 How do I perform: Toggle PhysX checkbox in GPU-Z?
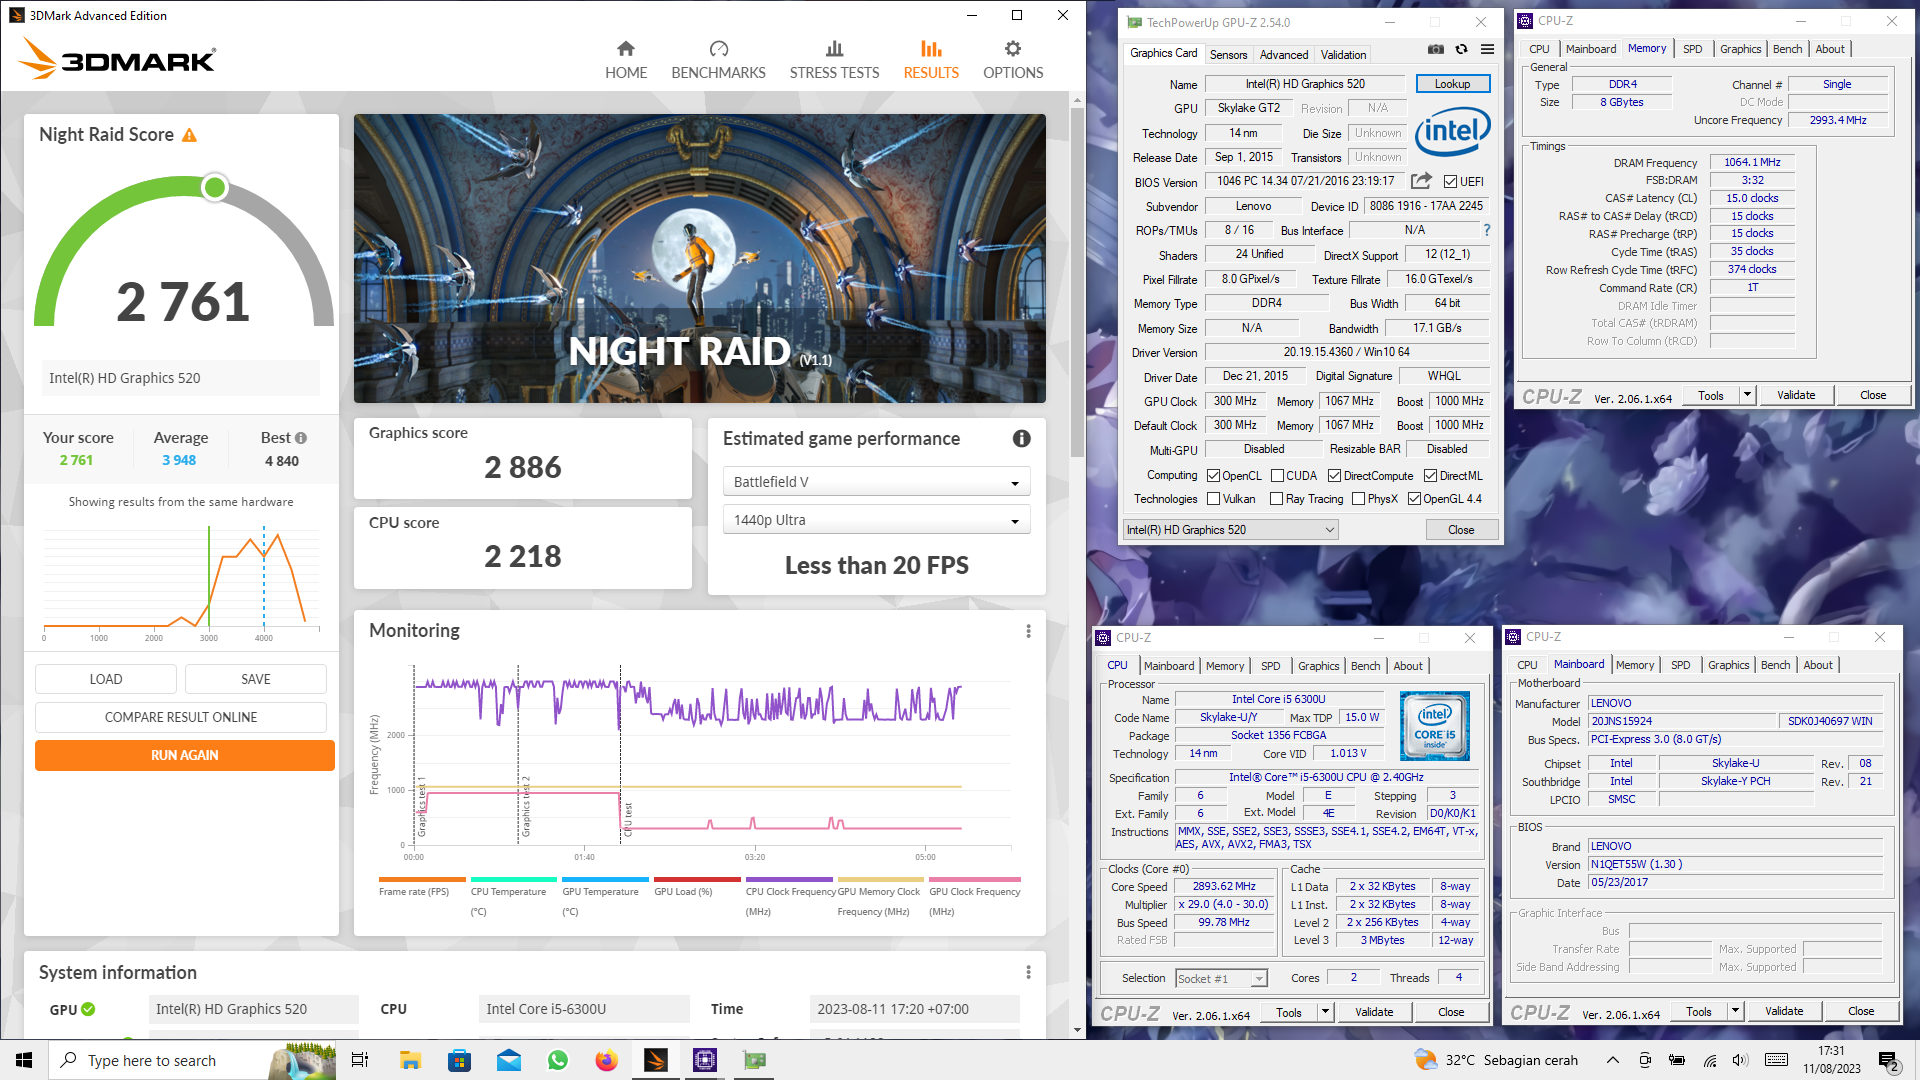point(1358,499)
